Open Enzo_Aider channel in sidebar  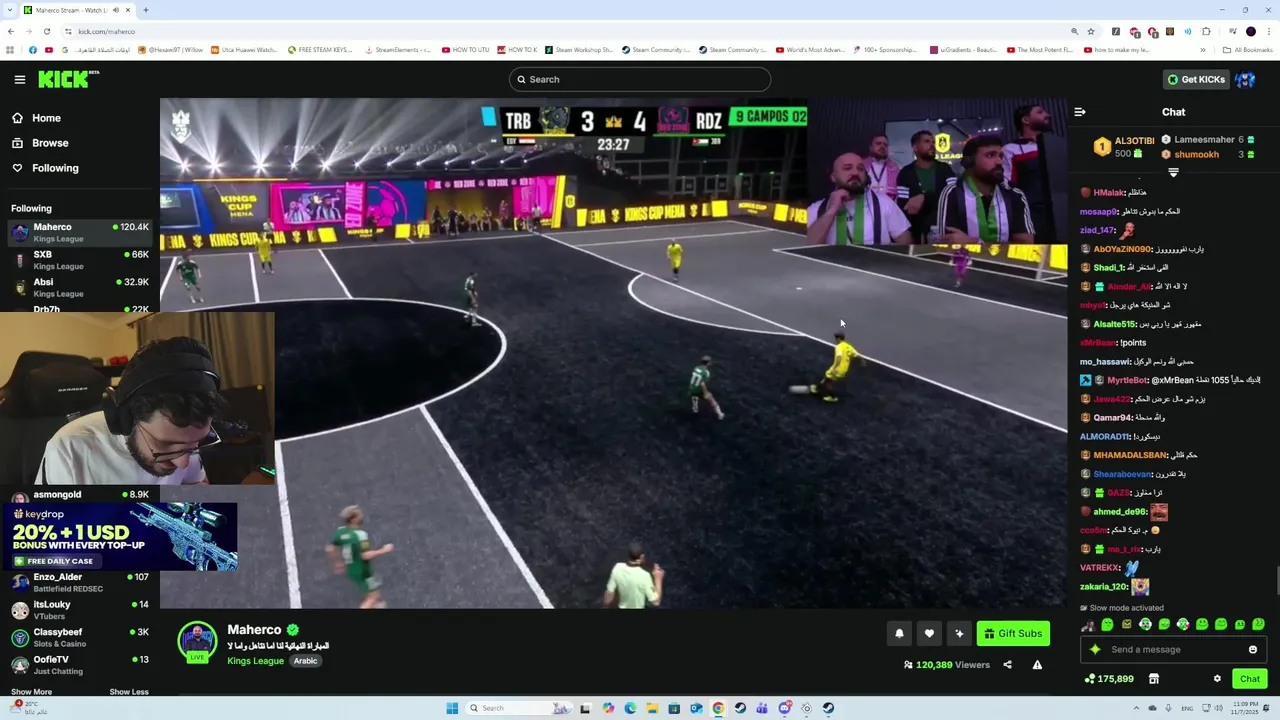click(x=80, y=582)
